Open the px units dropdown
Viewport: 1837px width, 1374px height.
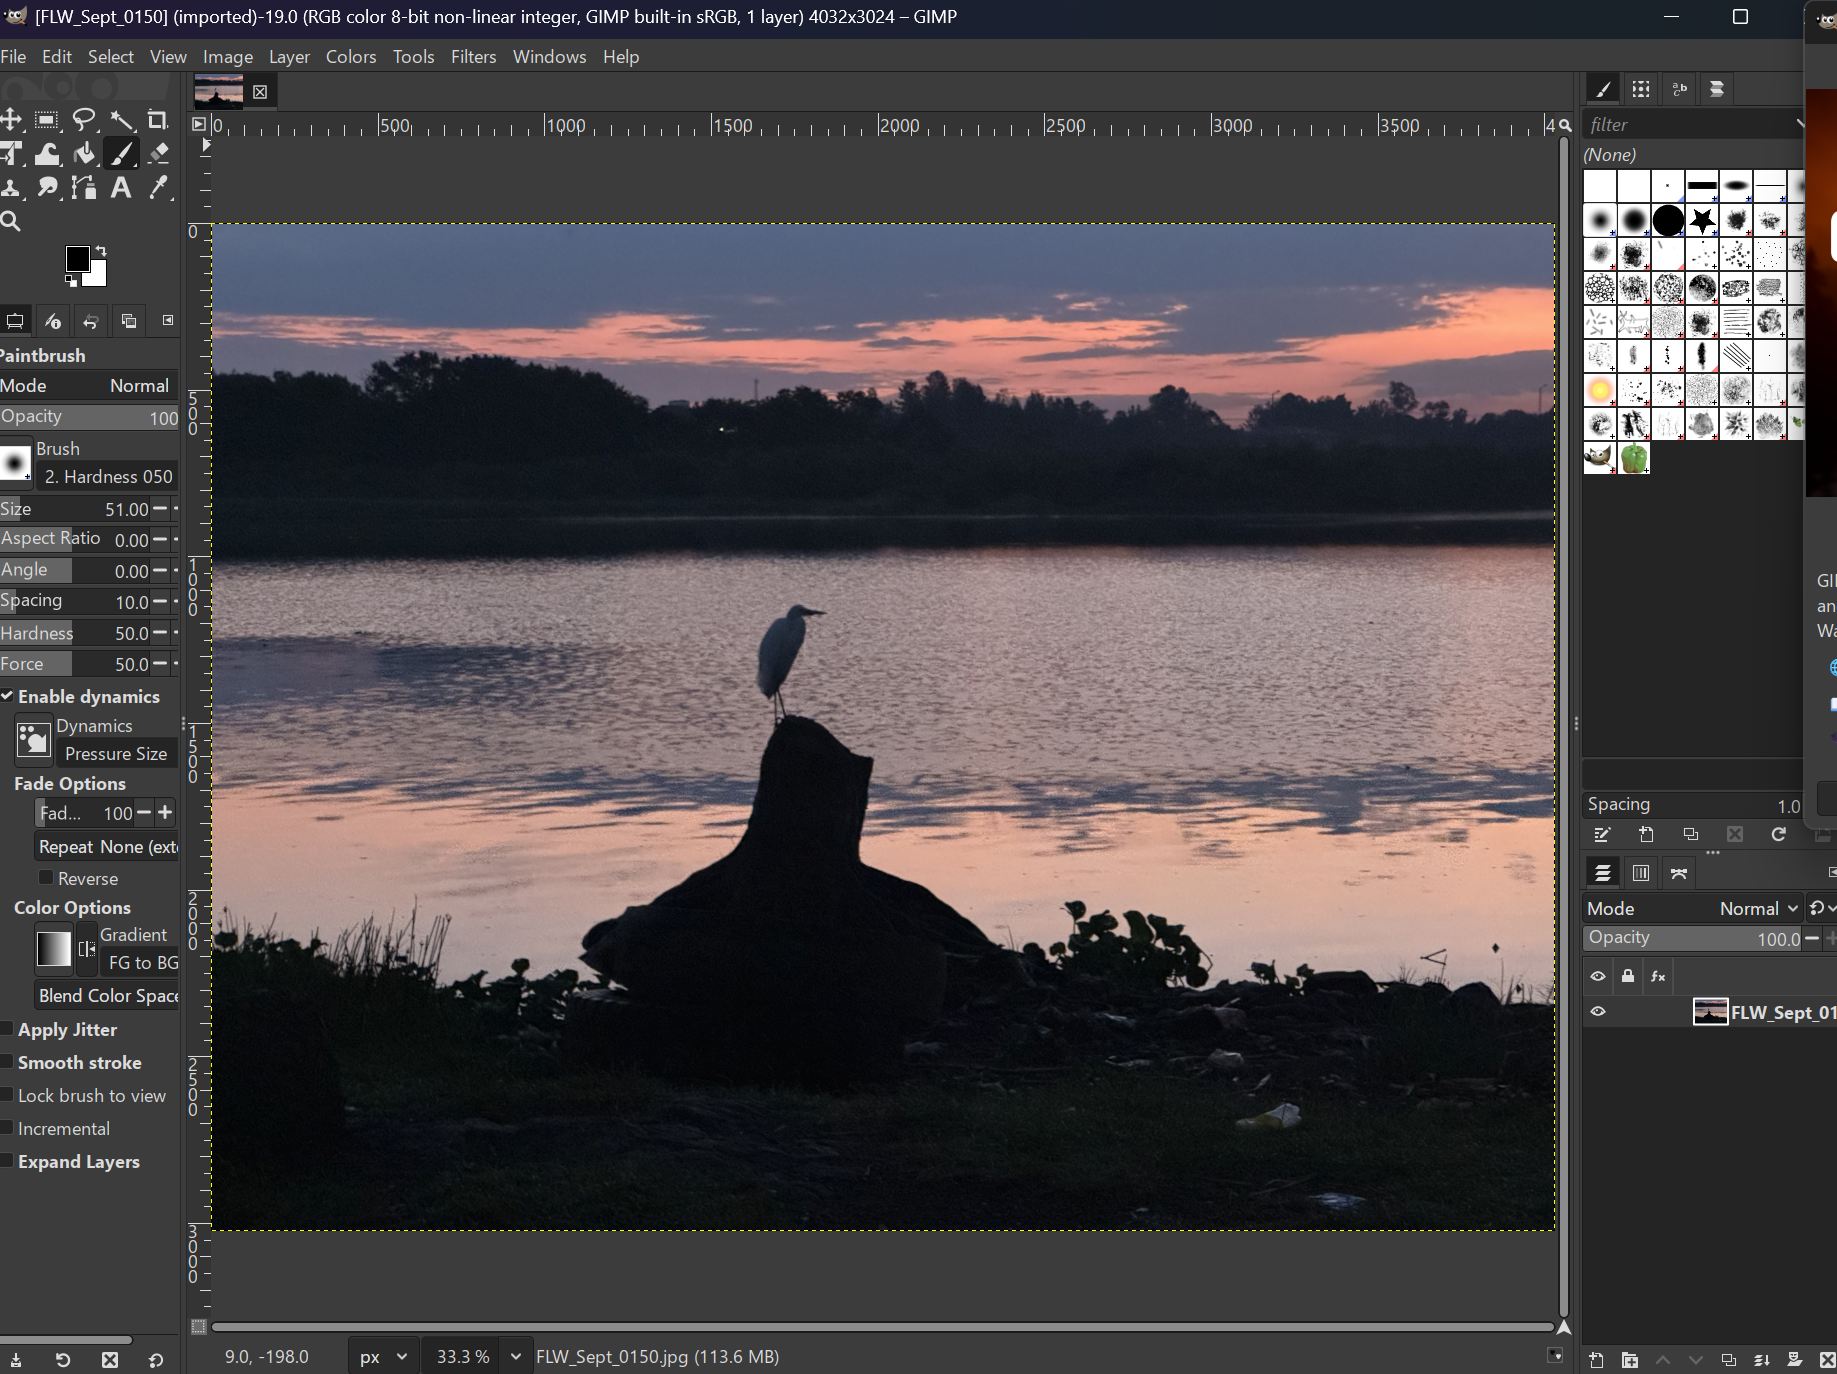point(382,1357)
